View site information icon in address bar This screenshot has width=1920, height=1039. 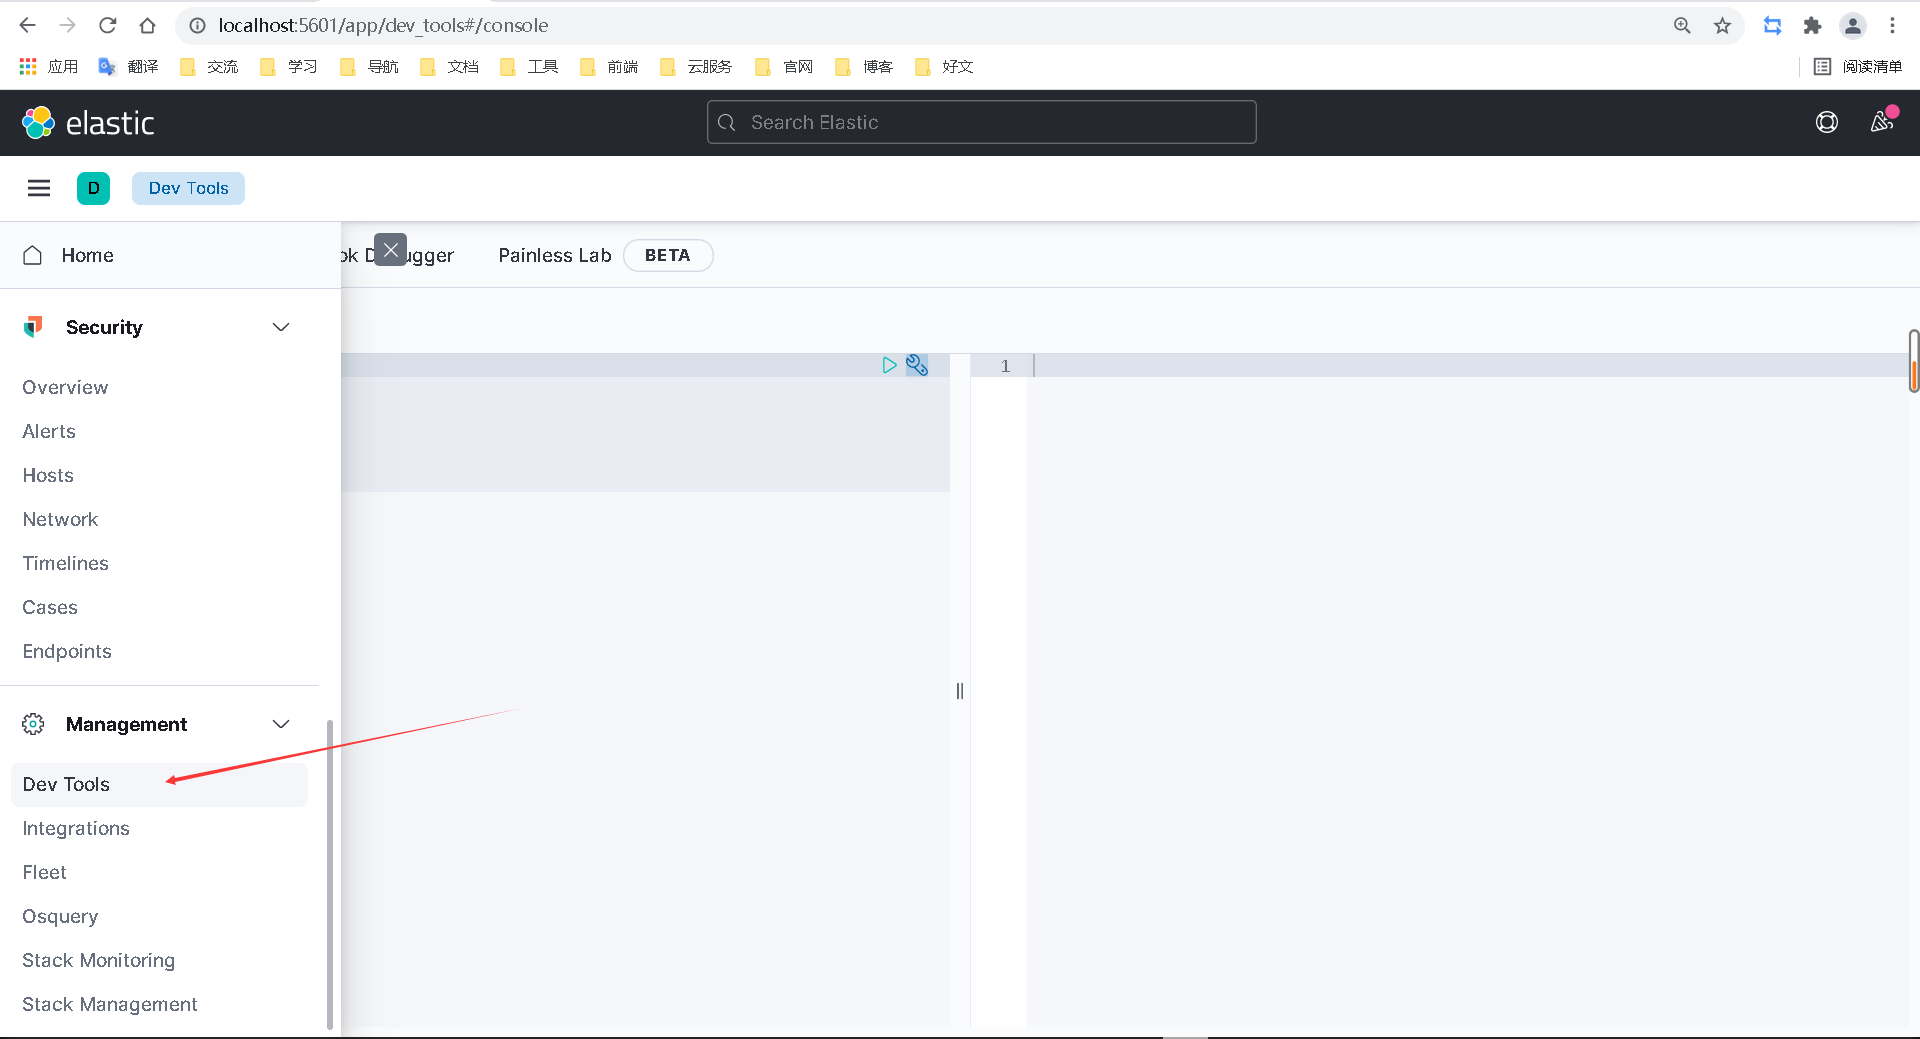click(x=198, y=25)
